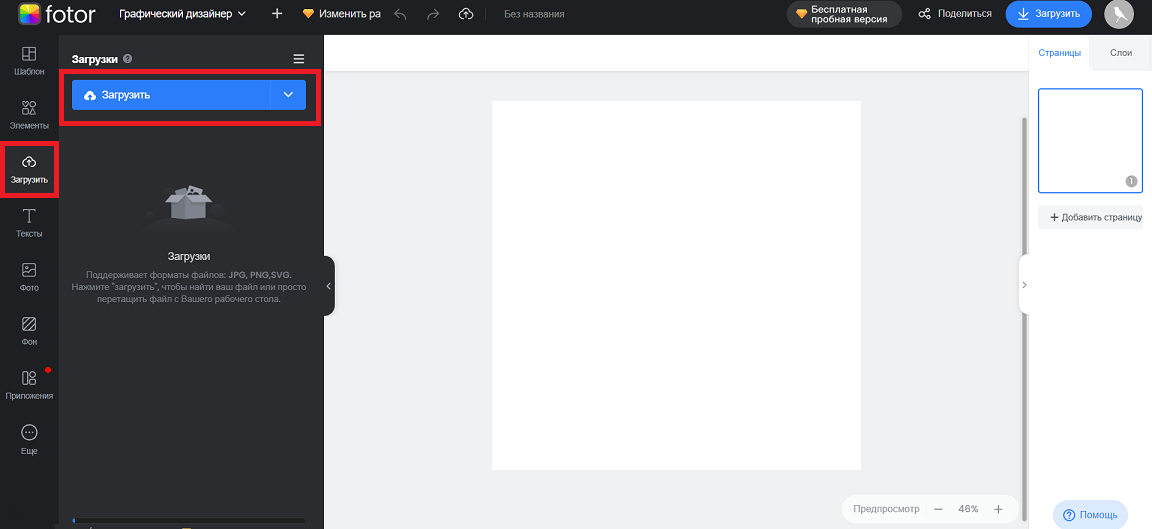Click the Без названия title field

pos(534,14)
